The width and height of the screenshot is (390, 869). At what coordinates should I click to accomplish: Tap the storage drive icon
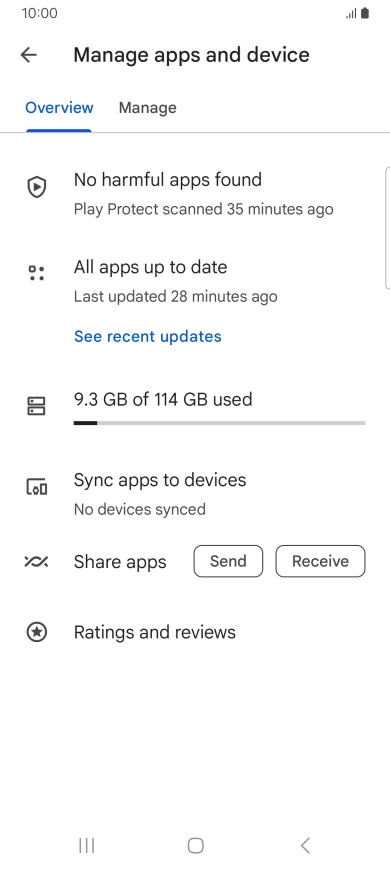coord(37,406)
